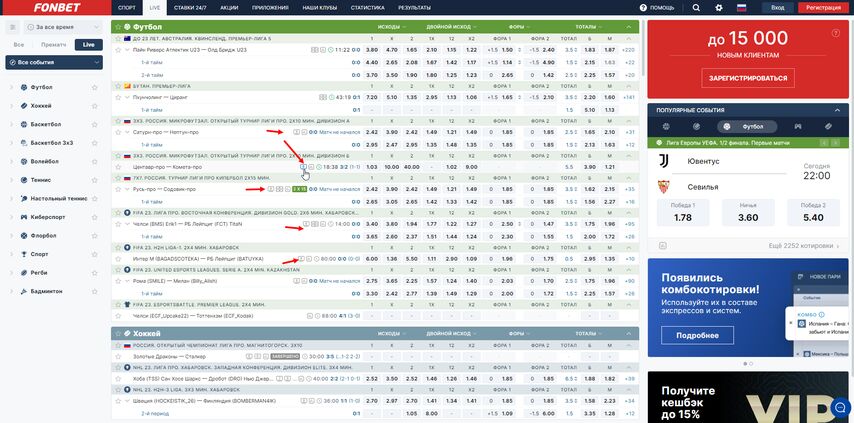
Task: Click the Russian flag language icon
Action: coord(741,8)
